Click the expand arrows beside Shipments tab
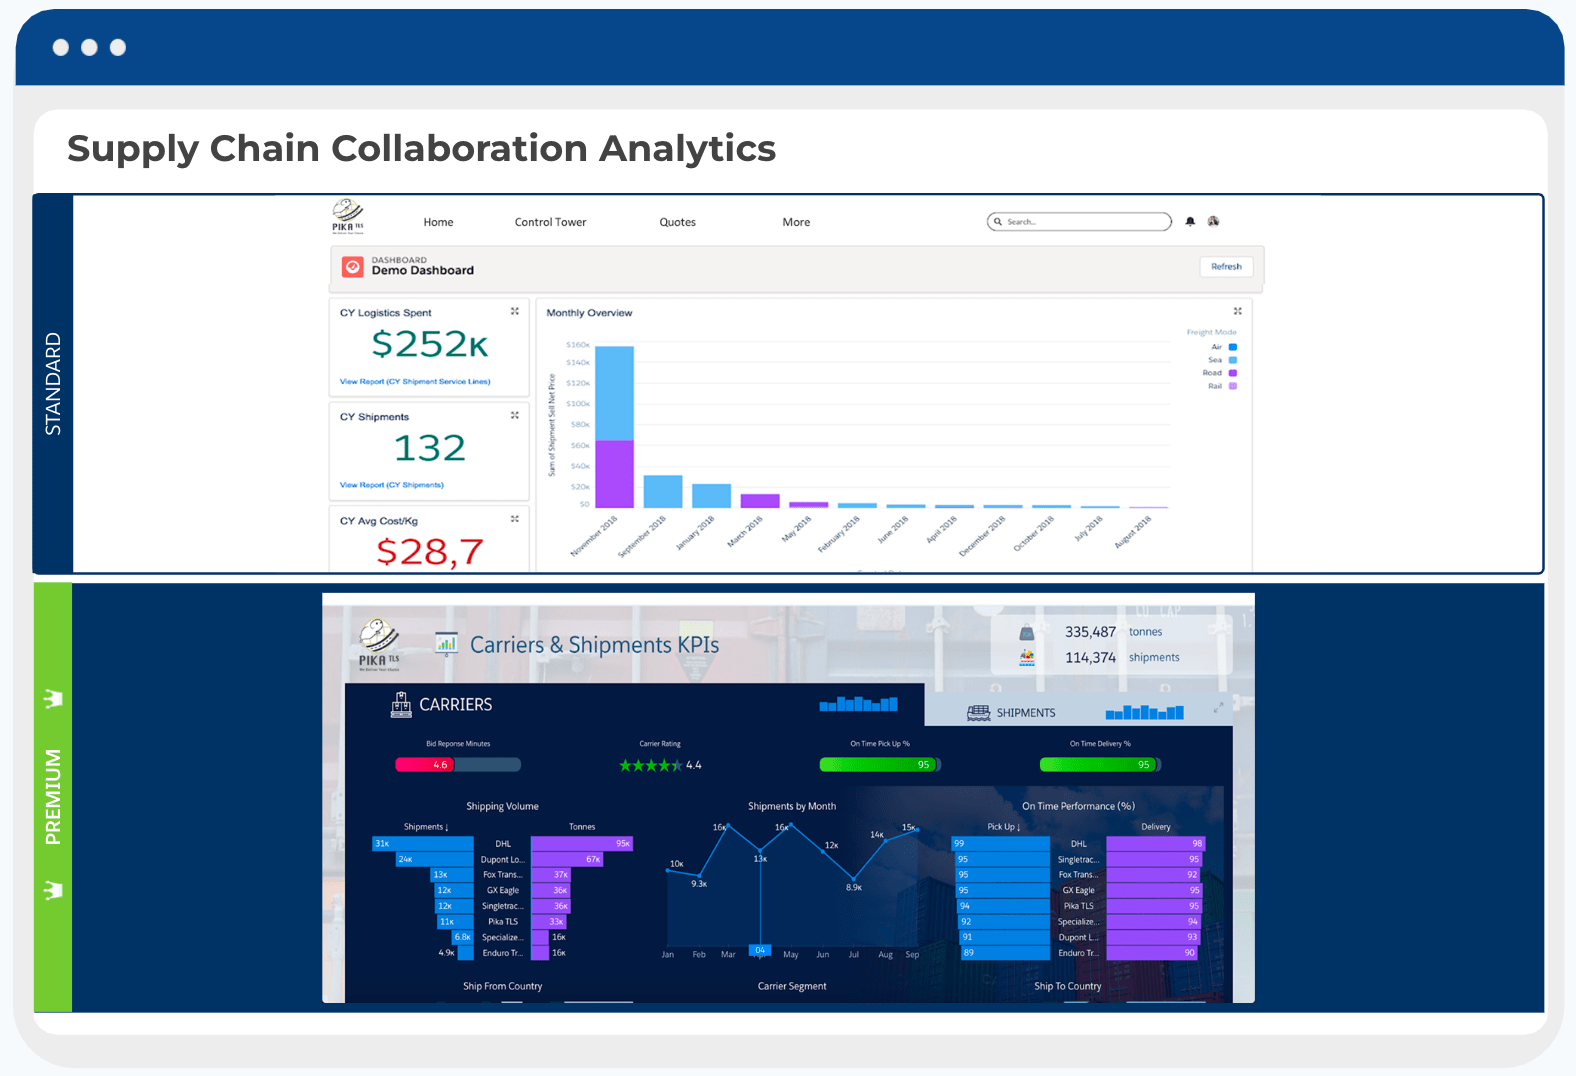 tap(1218, 708)
